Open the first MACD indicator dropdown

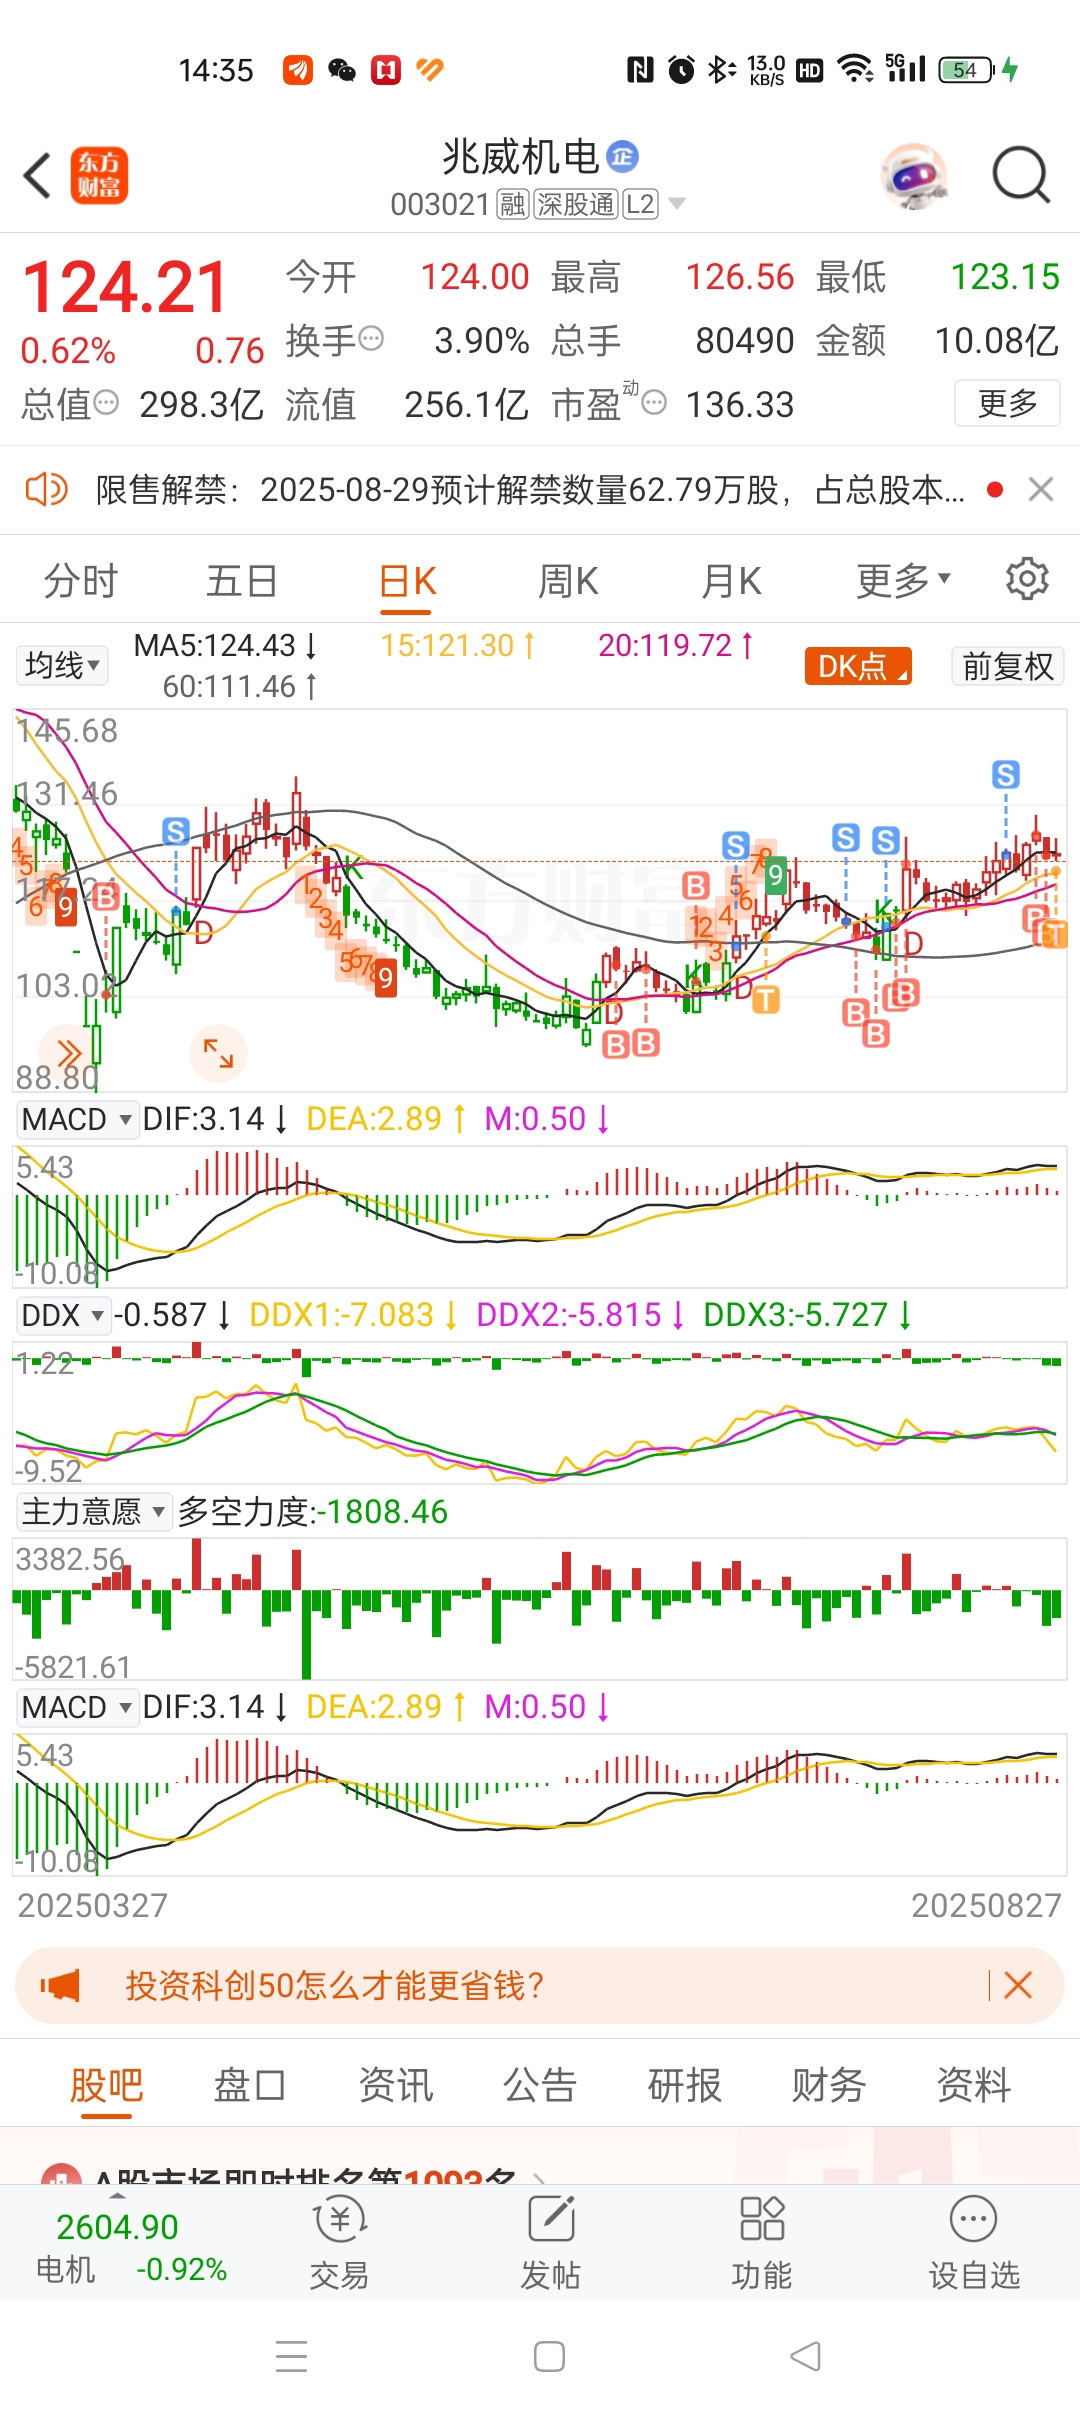point(77,1119)
